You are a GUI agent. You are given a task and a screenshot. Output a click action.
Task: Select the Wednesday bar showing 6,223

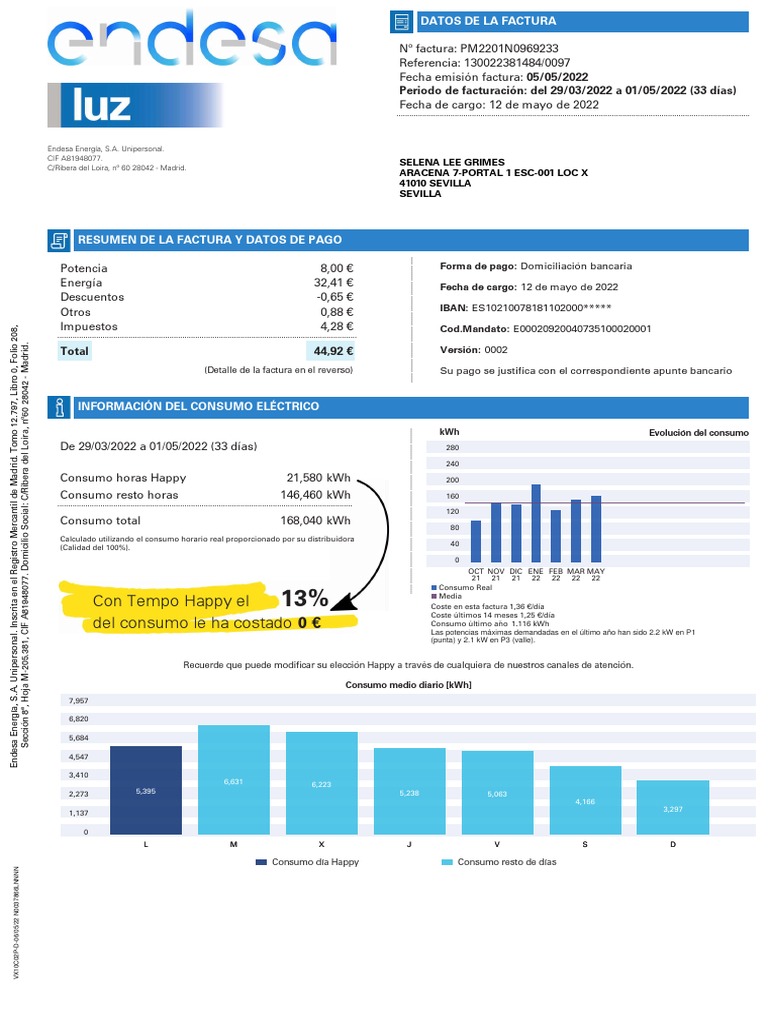click(321, 784)
